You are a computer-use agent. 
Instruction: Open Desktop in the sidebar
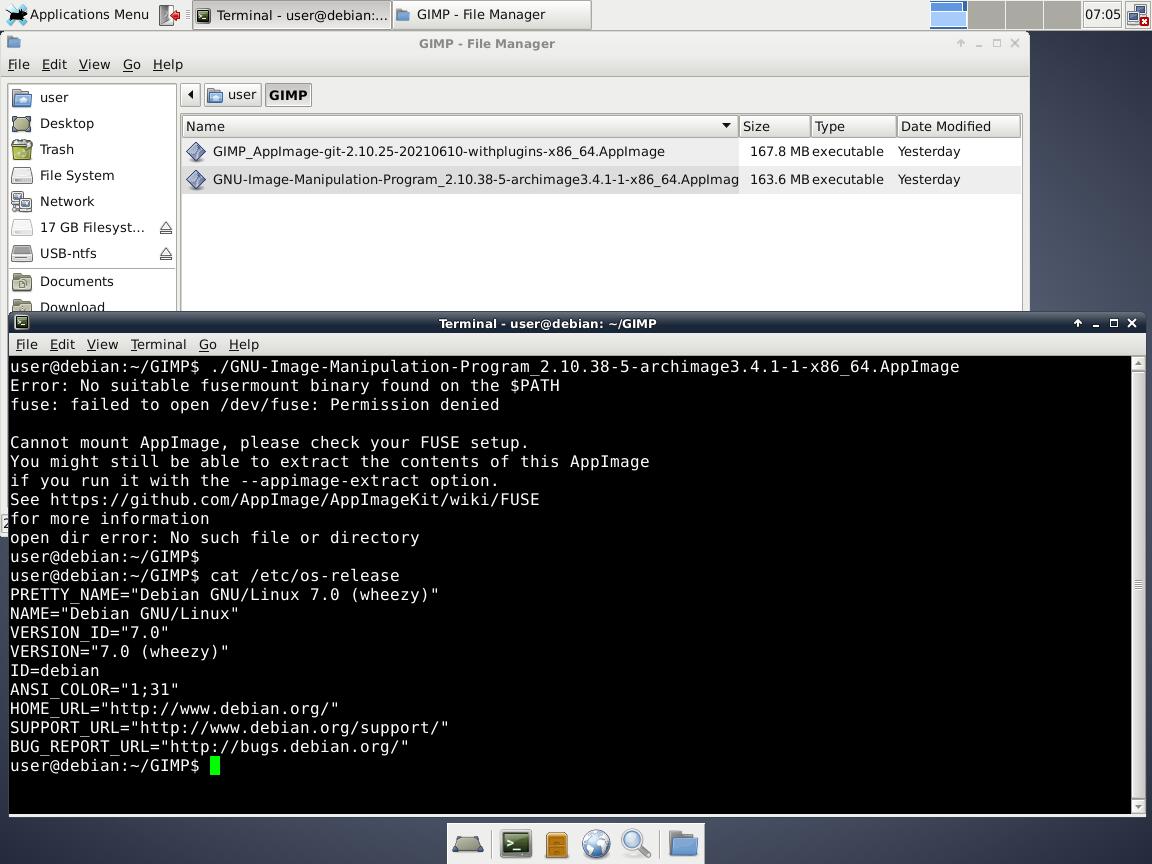(x=92, y=123)
